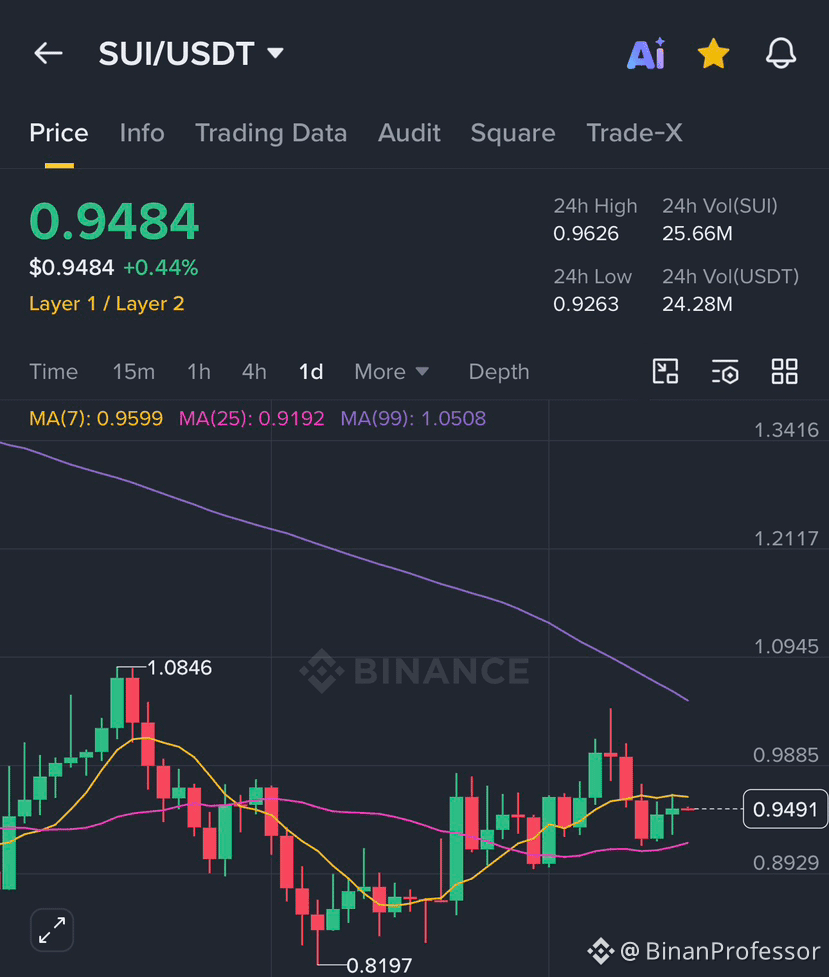
Task: Select the 1h chart interval
Action: coord(199,372)
